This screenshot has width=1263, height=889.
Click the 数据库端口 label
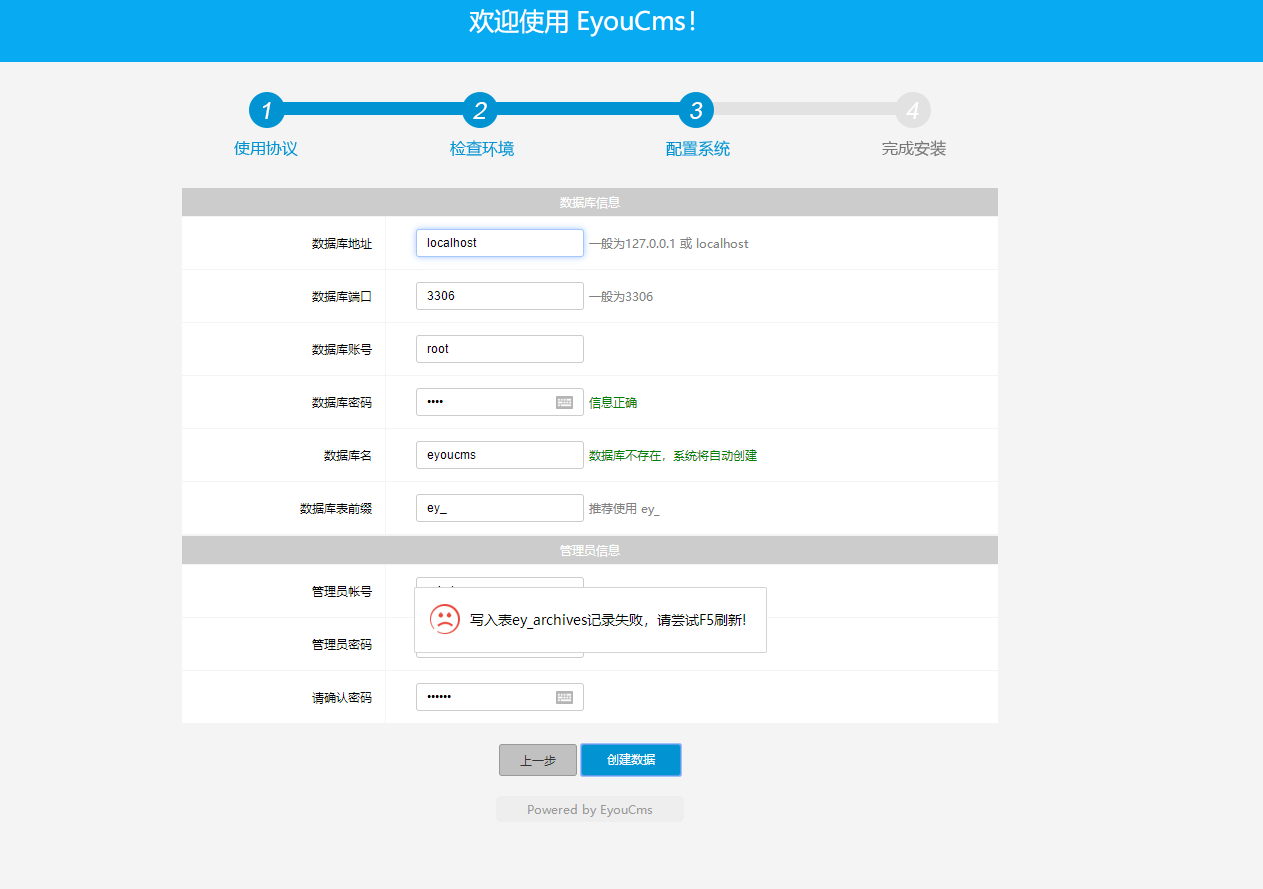point(342,297)
